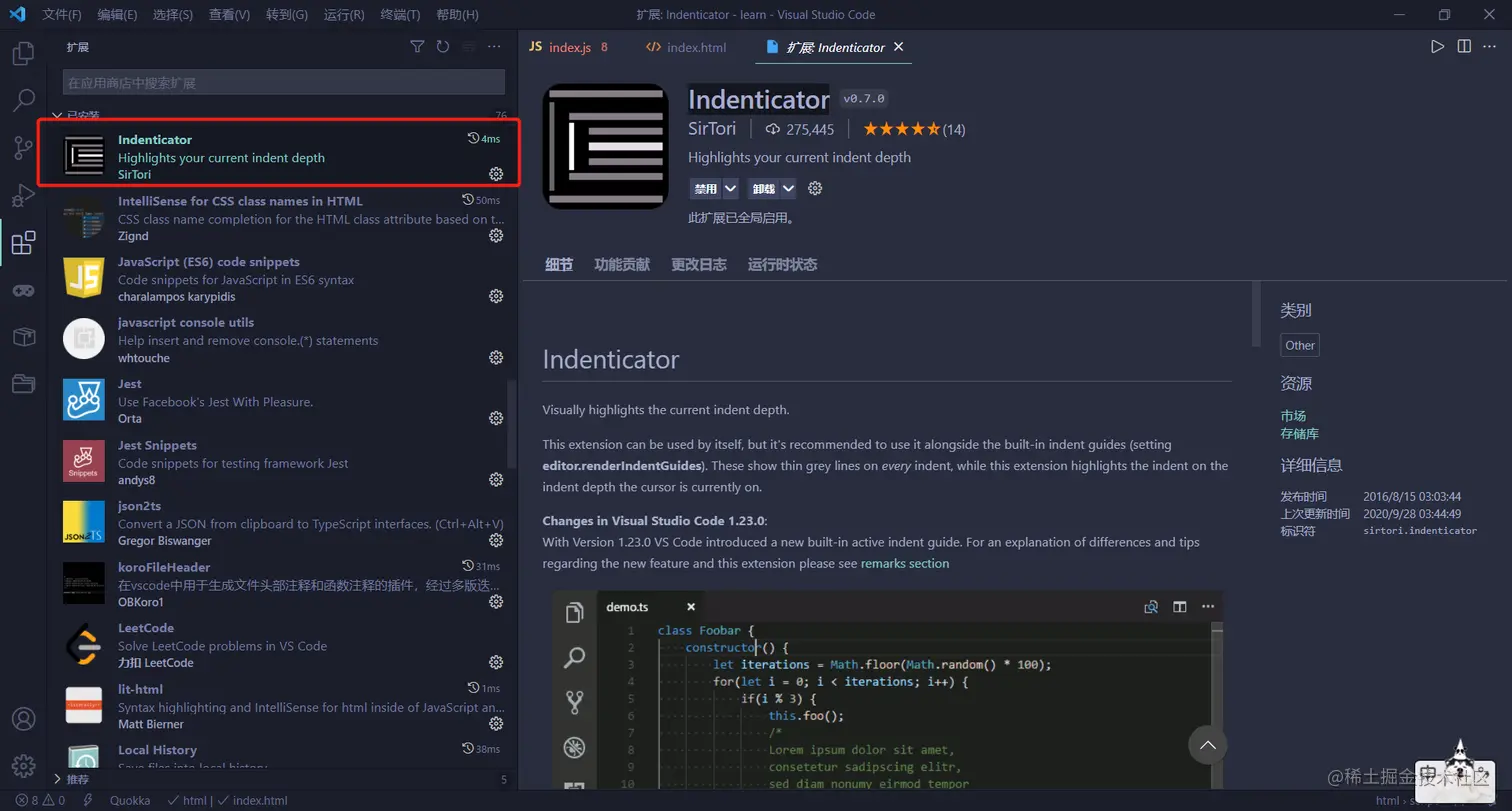Open manage gear for Indenticator list item
The image size is (1512, 811).
tap(496, 174)
